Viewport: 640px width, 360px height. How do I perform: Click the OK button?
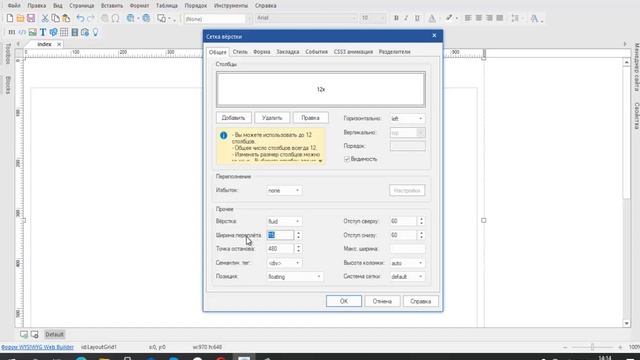pyautogui.click(x=344, y=301)
